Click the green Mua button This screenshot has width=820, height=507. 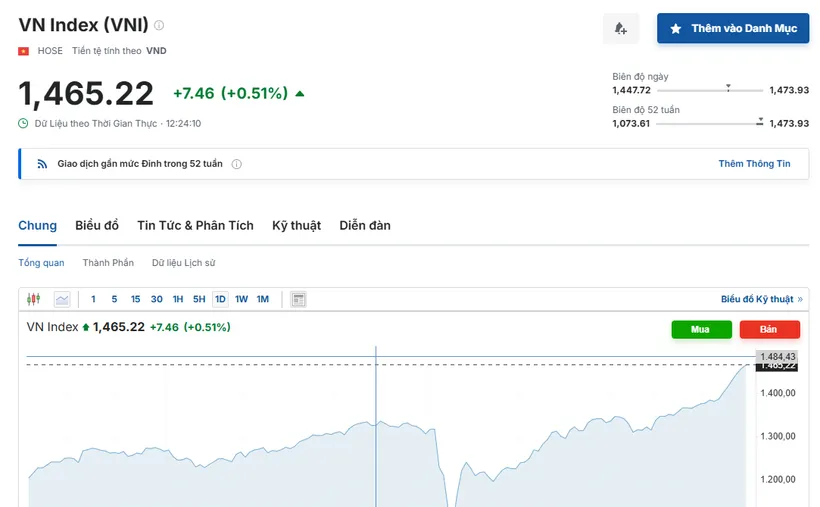click(x=701, y=329)
